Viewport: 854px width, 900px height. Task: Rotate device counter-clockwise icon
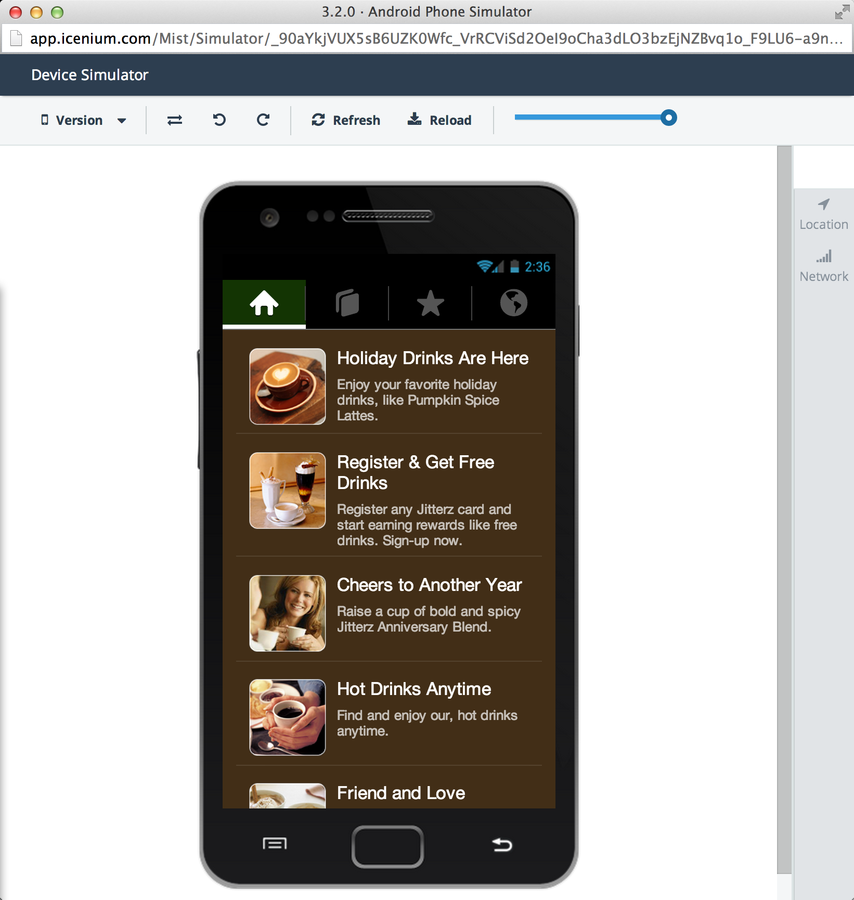click(x=219, y=120)
